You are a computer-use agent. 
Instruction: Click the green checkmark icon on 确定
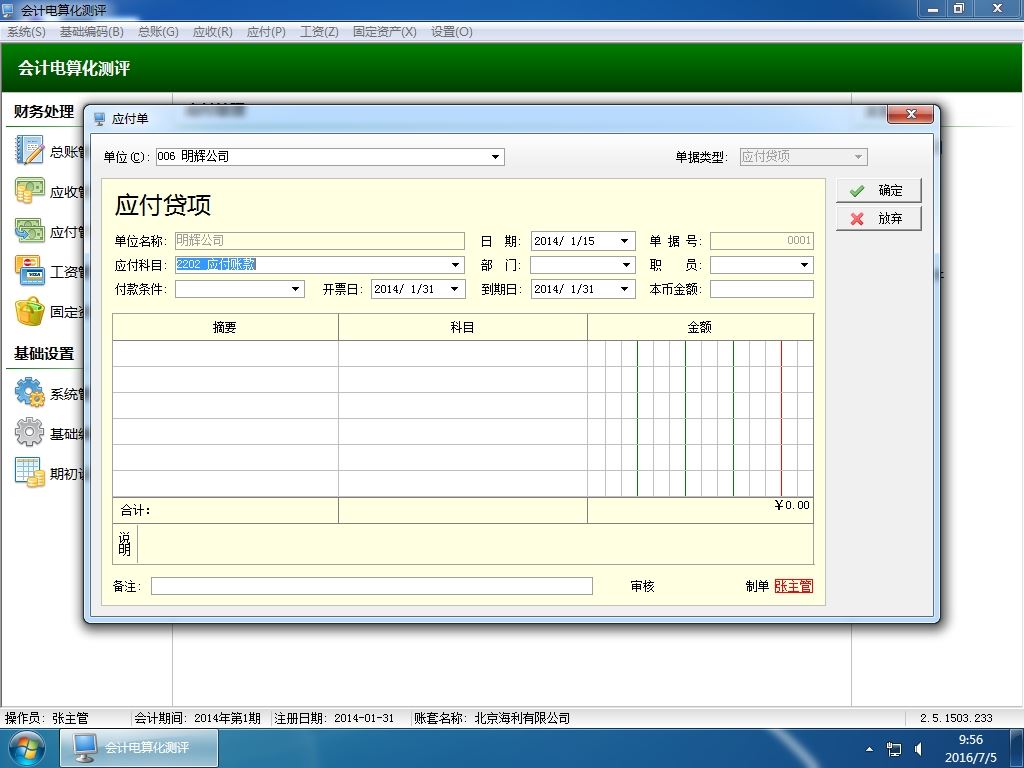(x=857, y=191)
